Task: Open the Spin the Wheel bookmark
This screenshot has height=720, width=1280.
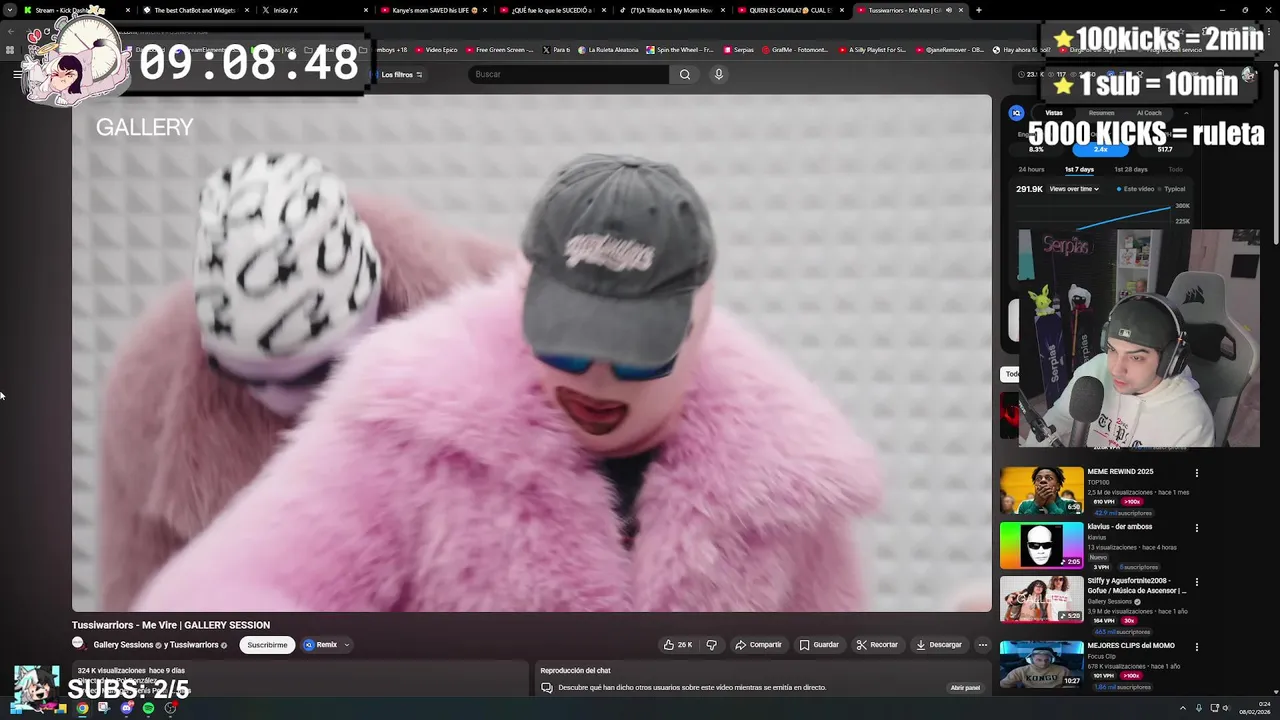Action: pyautogui.click(x=681, y=49)
